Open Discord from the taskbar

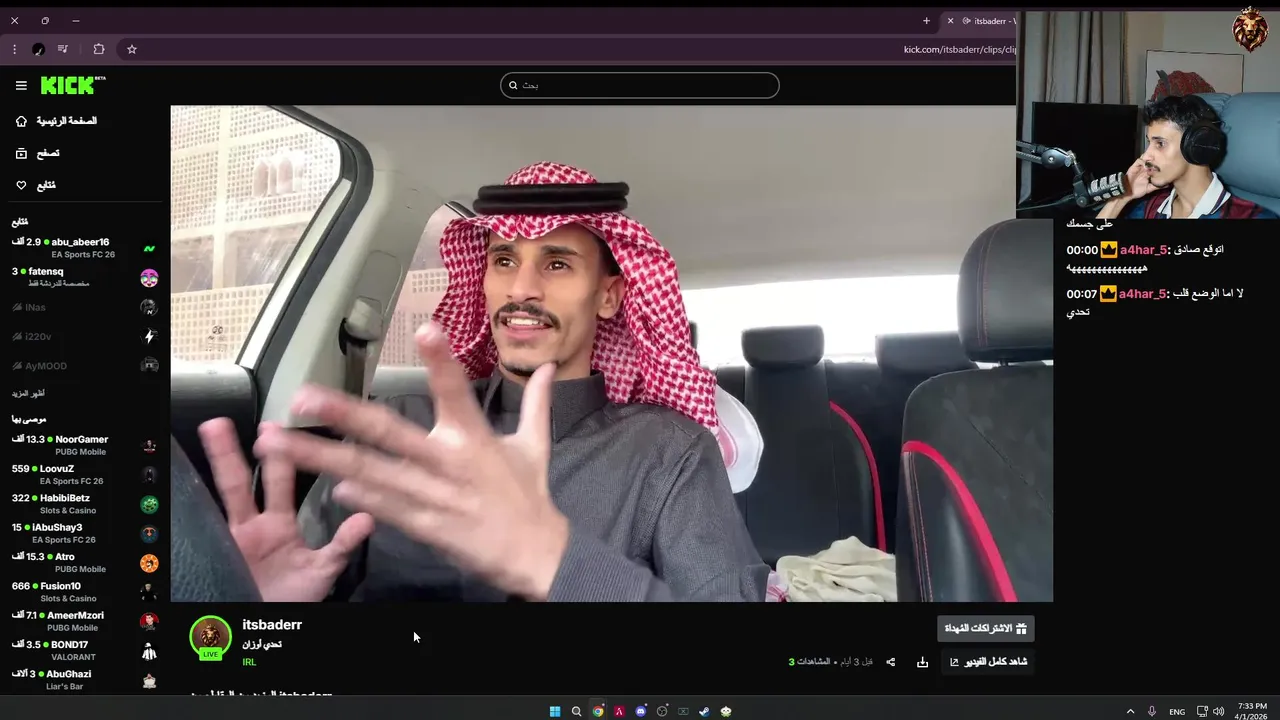point(641,711)
